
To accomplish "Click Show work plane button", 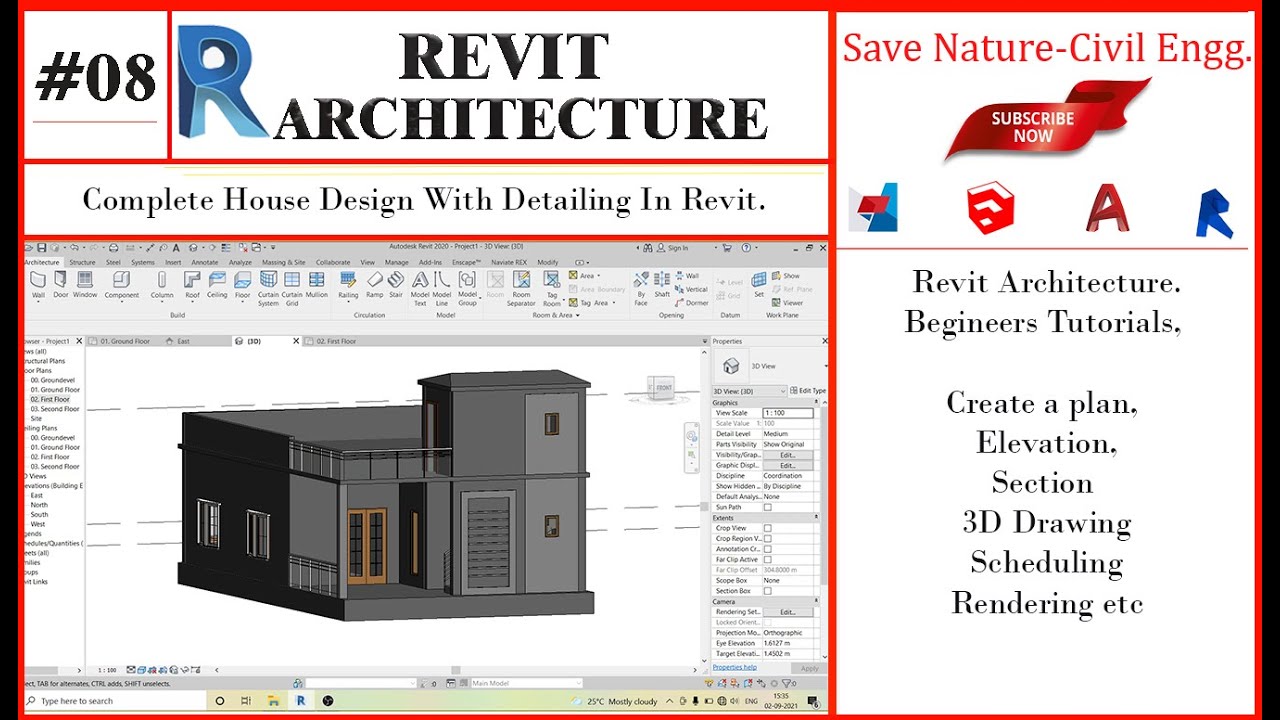I will coord(785,275).
